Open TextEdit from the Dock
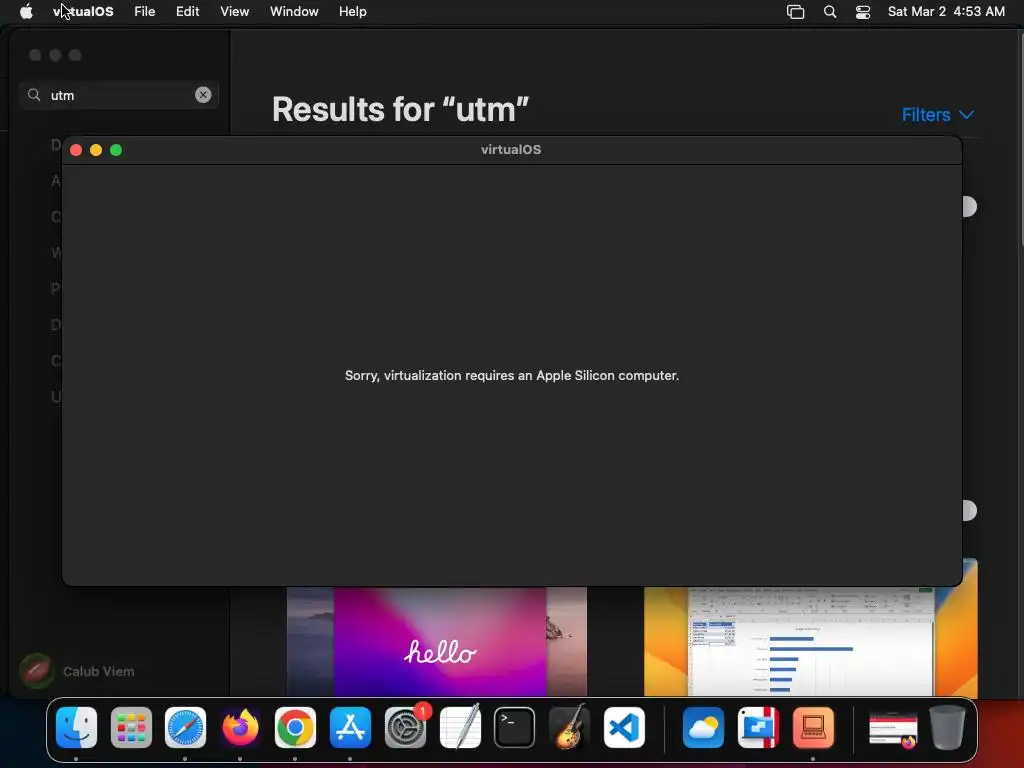The image size is (1024, 768). pyautogui.click(x=460, y=728)
